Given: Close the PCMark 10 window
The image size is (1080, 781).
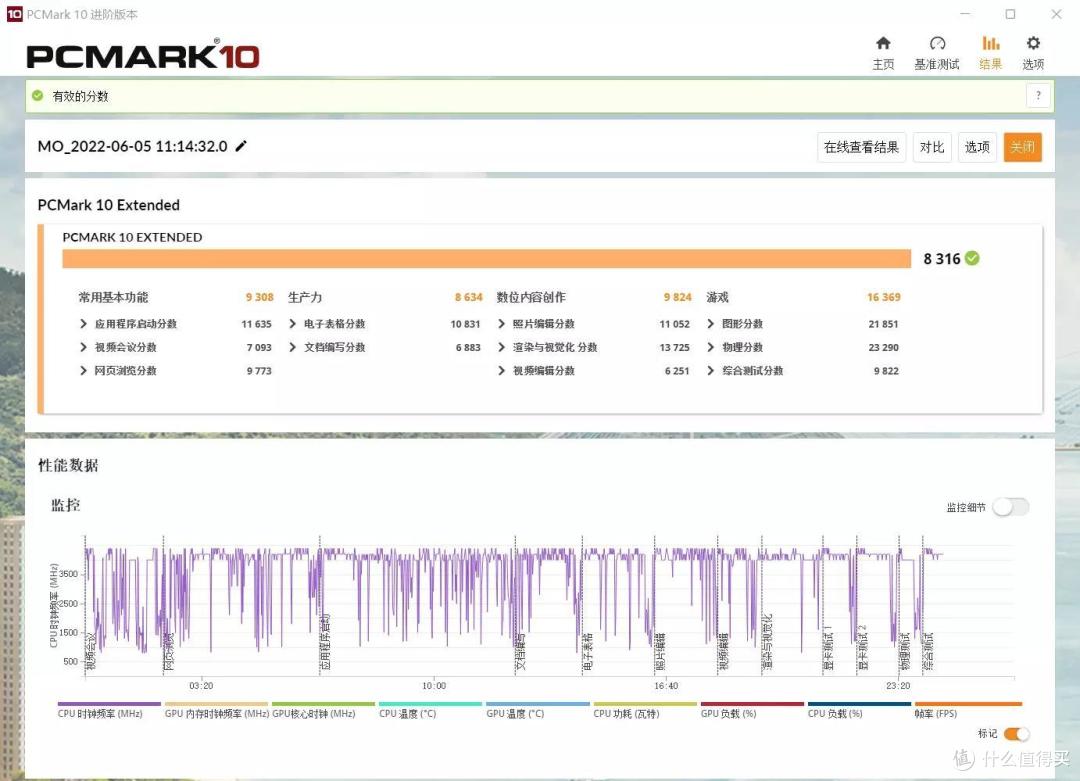Looking at the screenshot, I should tap(1057, 14).
